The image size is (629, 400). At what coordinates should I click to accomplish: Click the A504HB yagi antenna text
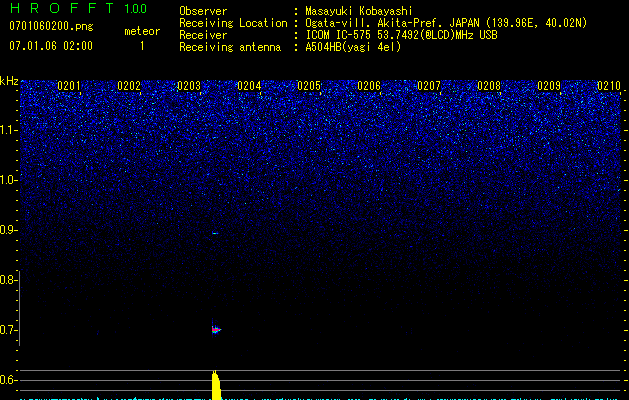tap(353, 46)
